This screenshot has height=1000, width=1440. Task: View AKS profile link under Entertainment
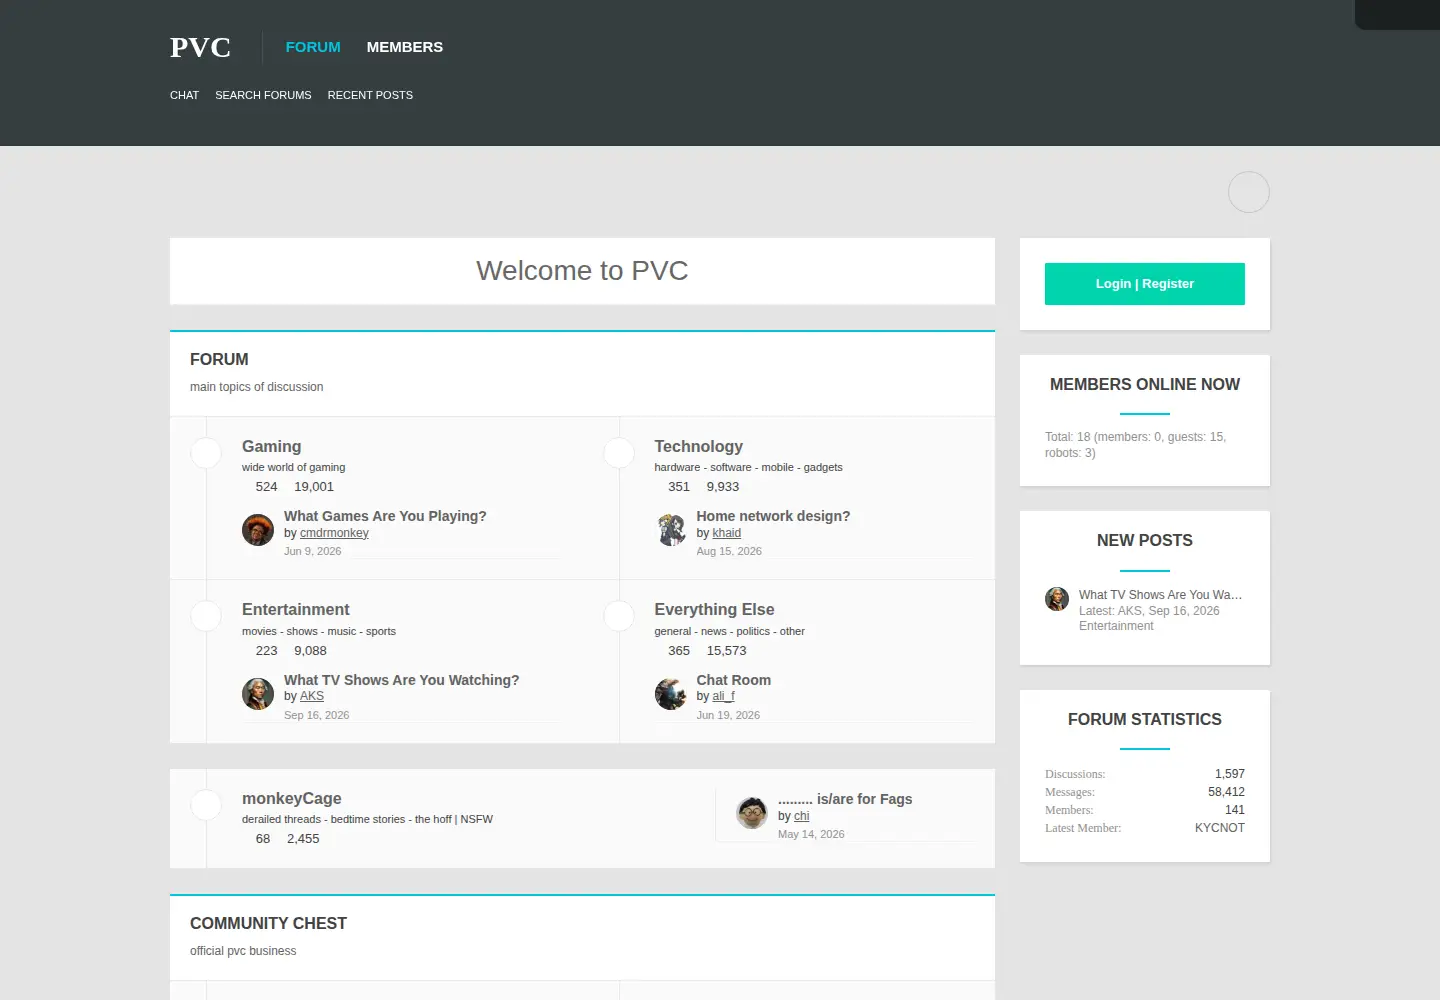click(312, 696)
